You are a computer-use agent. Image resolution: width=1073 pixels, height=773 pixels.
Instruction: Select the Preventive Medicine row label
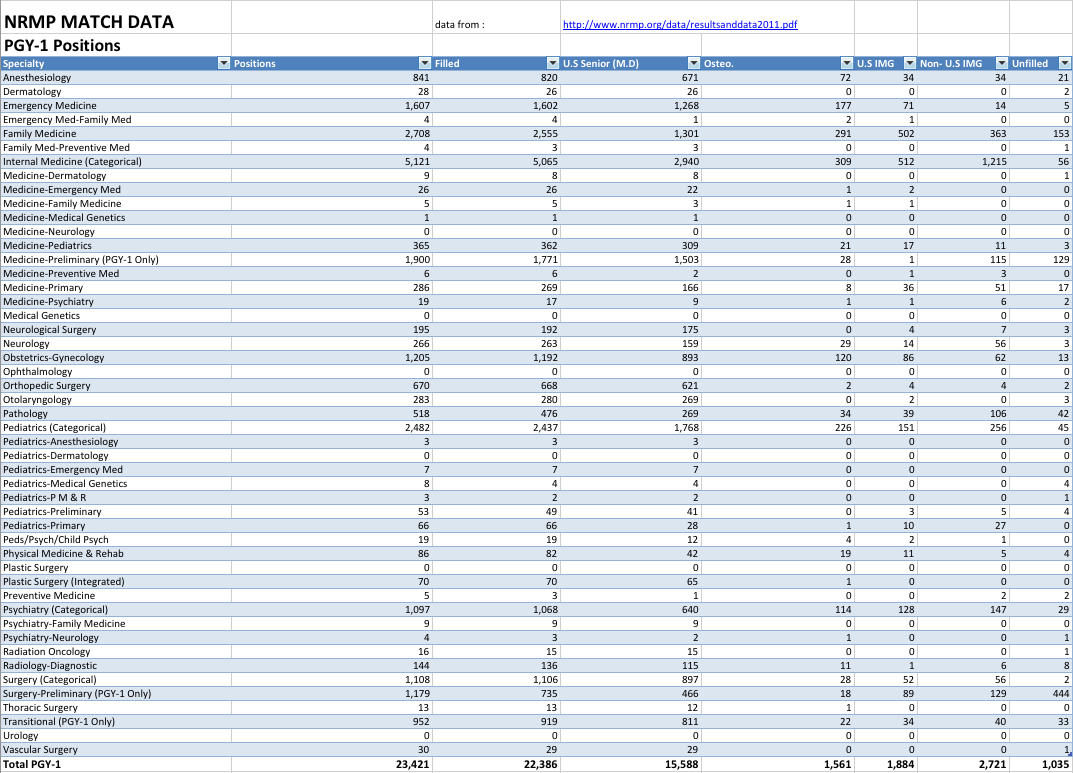click(x=116, y=596)
